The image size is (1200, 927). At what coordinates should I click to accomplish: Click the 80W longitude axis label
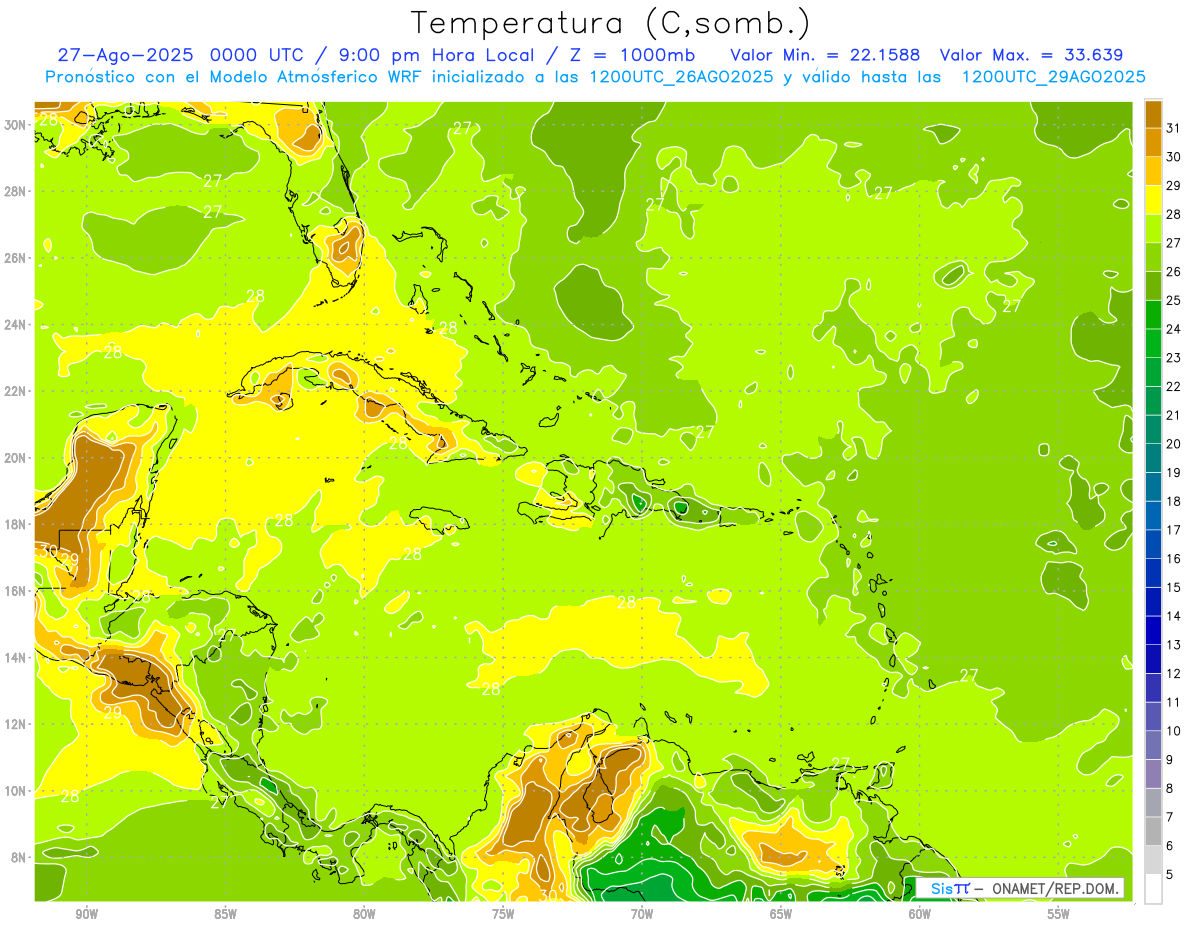364,914
